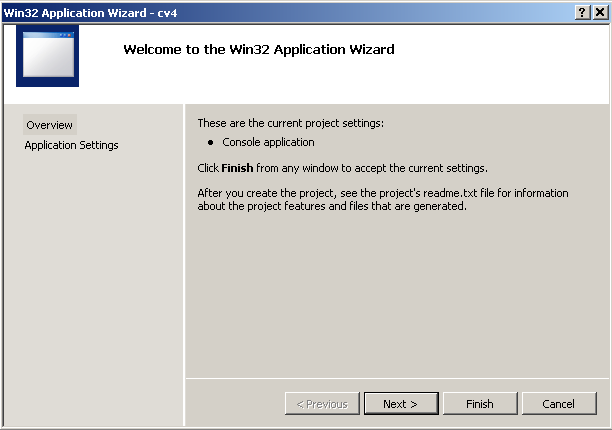612x430 pixels.
Task: Click the blue wizard window icon image
Action: (x=47, y=56)
